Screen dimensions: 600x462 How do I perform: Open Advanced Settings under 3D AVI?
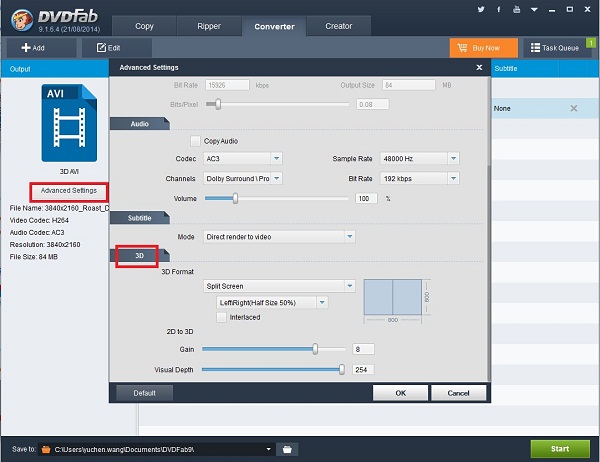pos(69,191)
